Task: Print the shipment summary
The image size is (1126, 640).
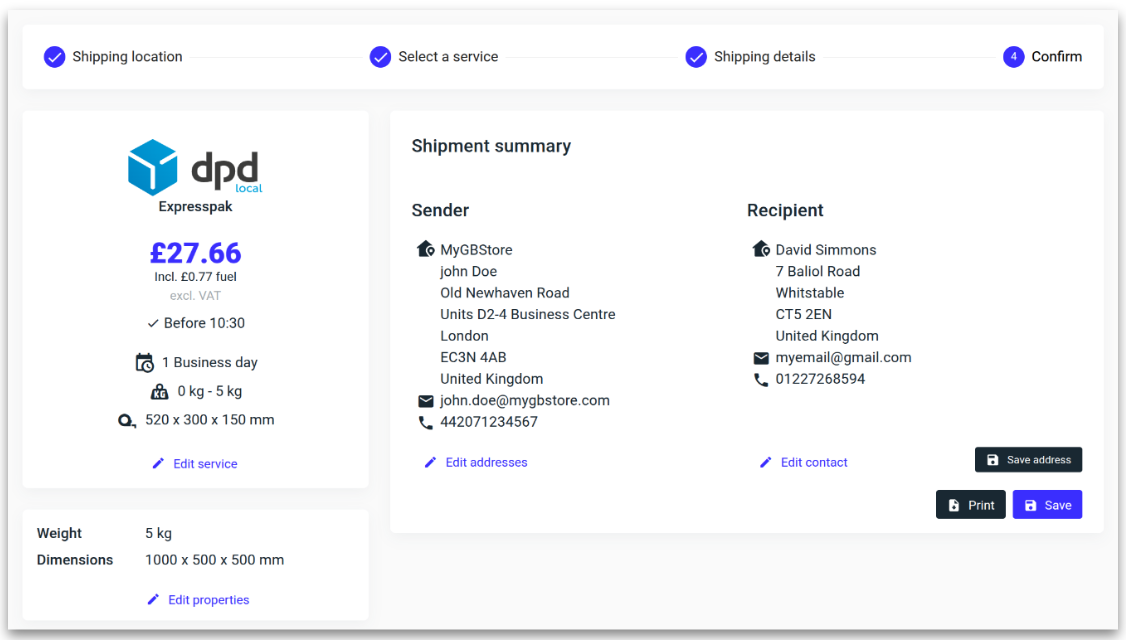Action: click(970, 505)
